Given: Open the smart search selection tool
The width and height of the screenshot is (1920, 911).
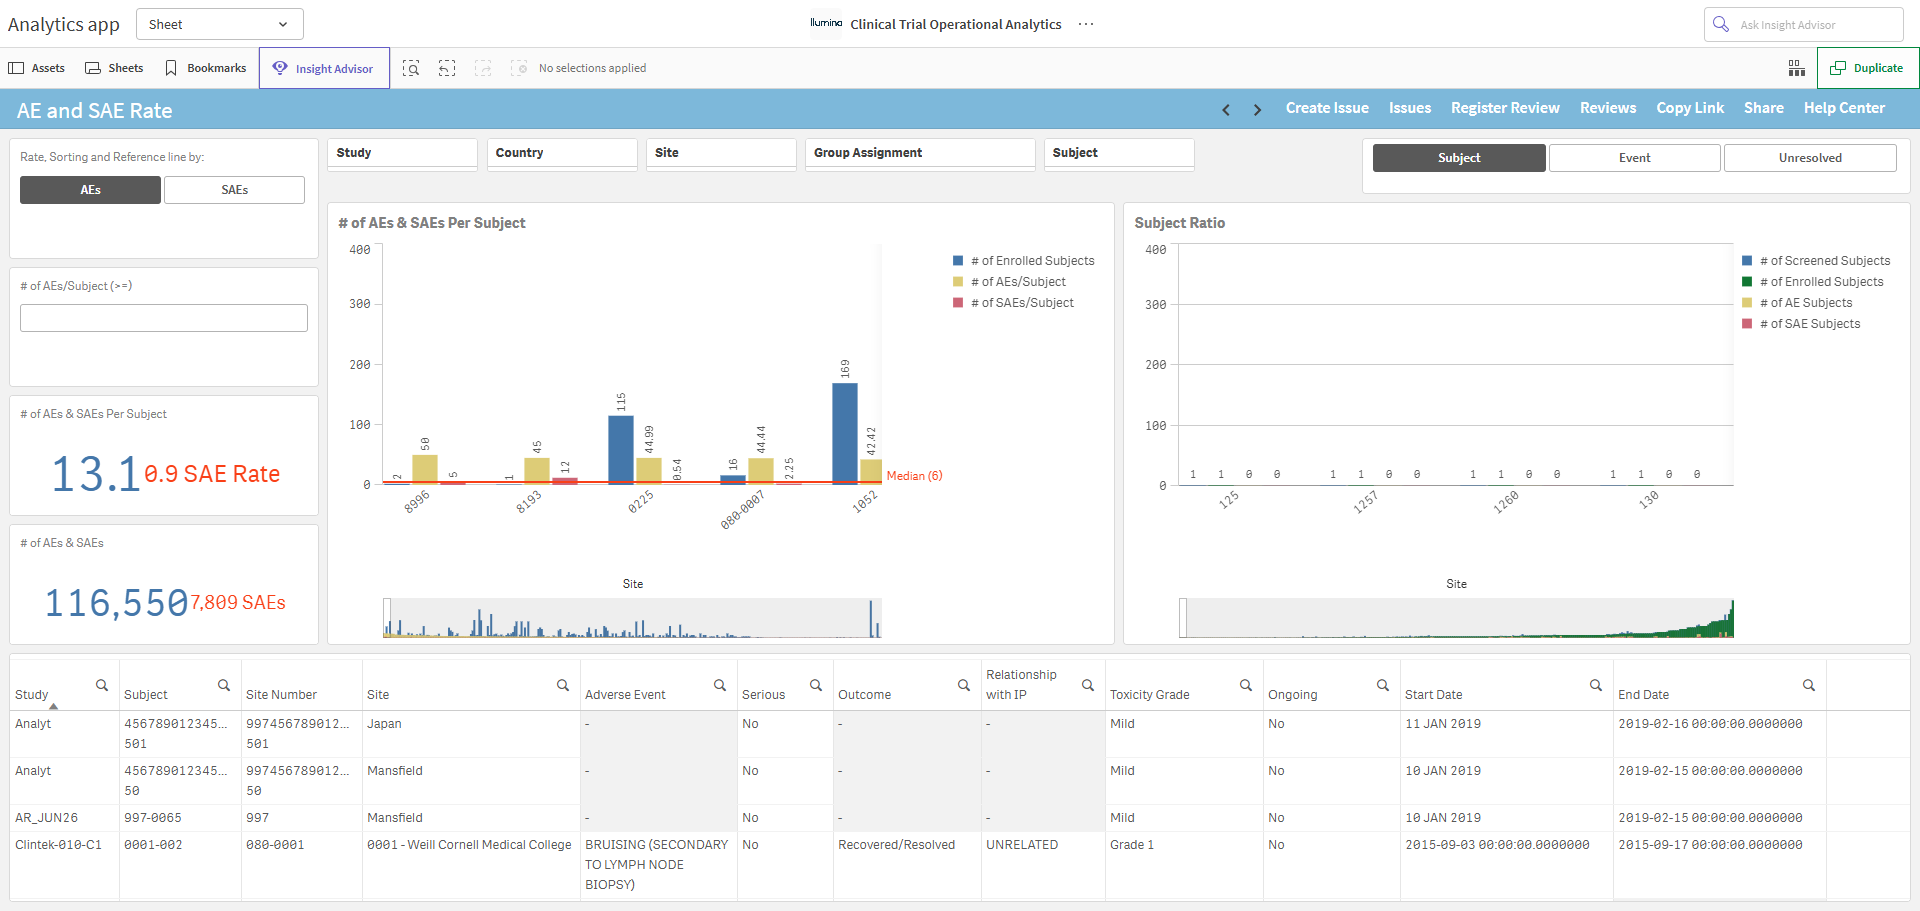Looking at the screenshot, I should (x=411, y=68).
